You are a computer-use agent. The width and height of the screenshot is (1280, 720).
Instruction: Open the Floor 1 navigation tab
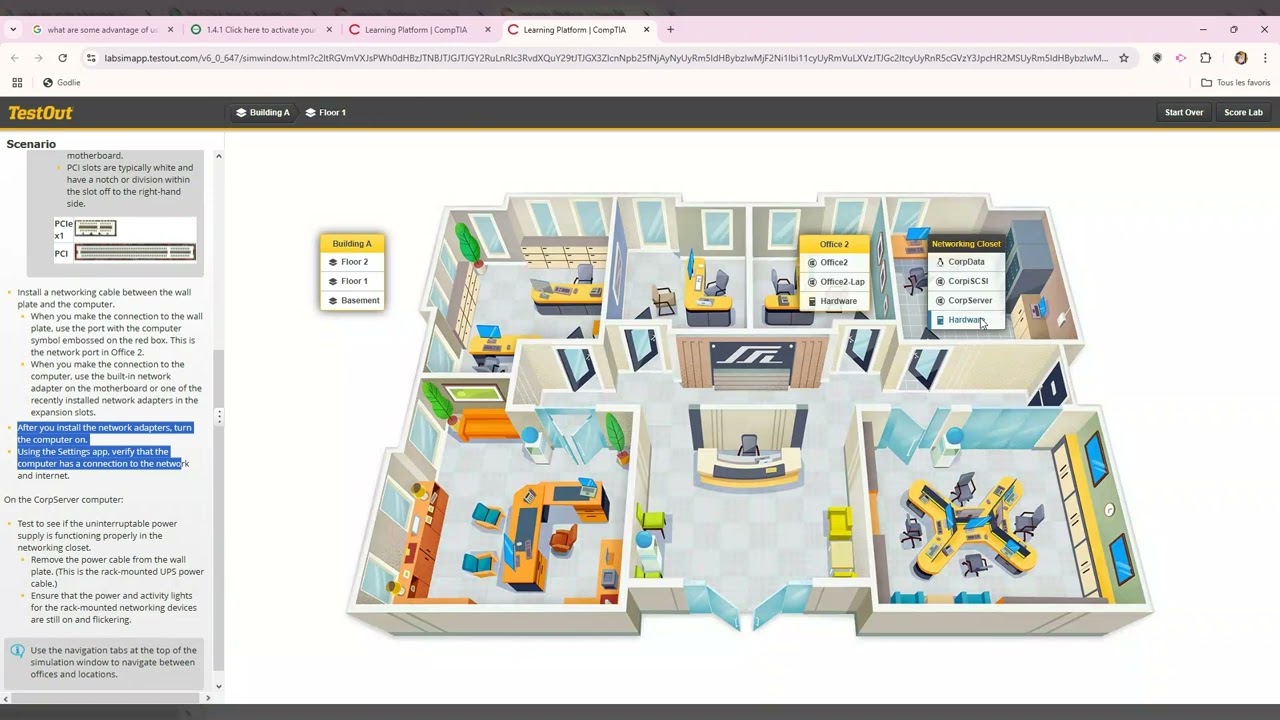326,112
